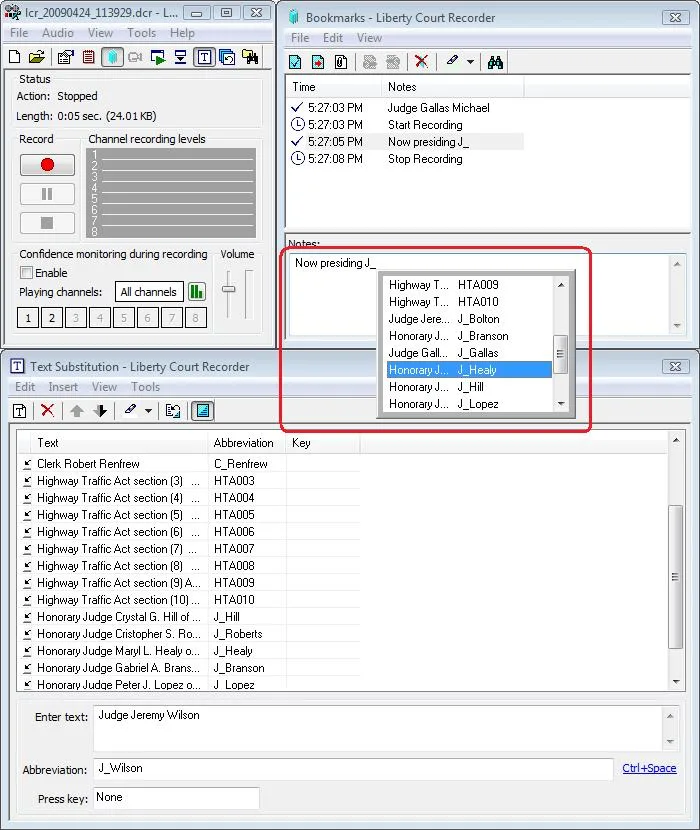The image size is (700, 830).
Task: Open a recording file with the folder icon
Action: tap(37, 57)
